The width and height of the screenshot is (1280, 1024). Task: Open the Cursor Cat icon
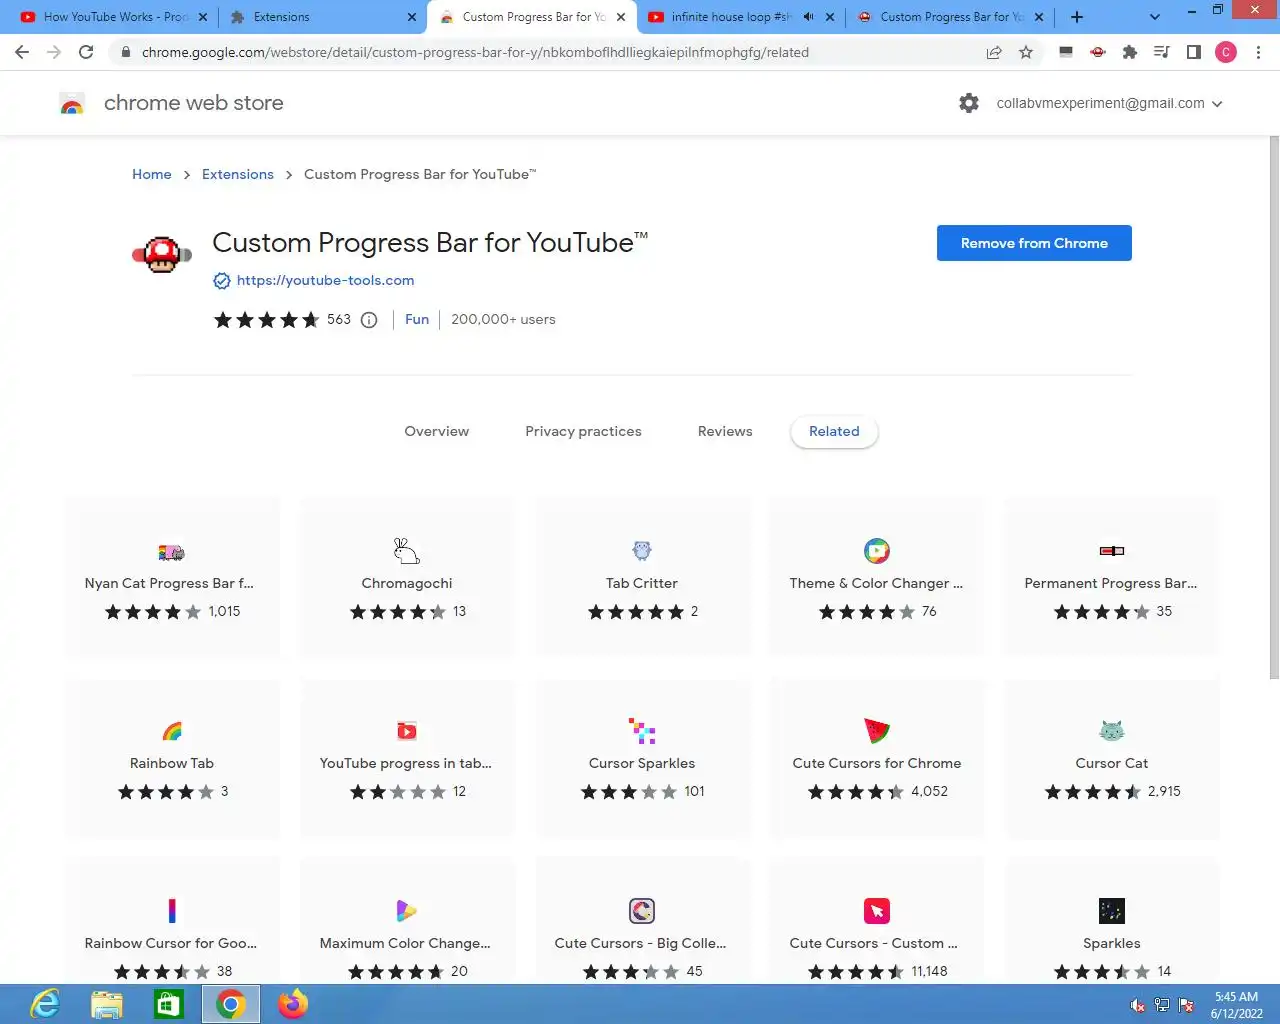1112,731
